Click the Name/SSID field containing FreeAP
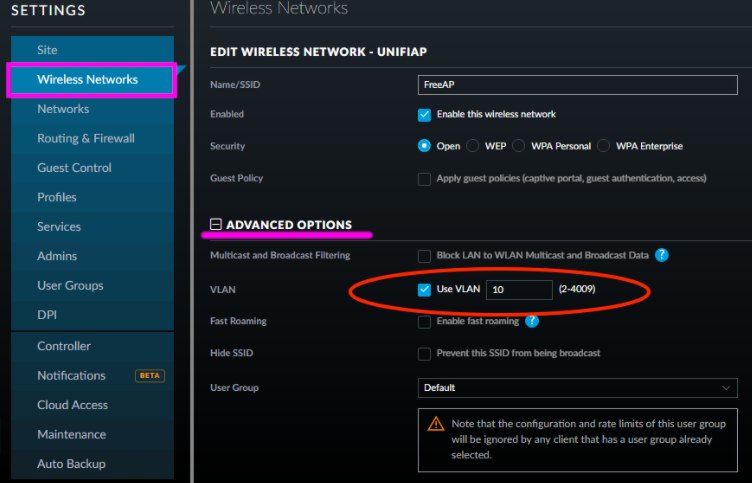The height and width of the screenshot is (483, 752). 577,85
